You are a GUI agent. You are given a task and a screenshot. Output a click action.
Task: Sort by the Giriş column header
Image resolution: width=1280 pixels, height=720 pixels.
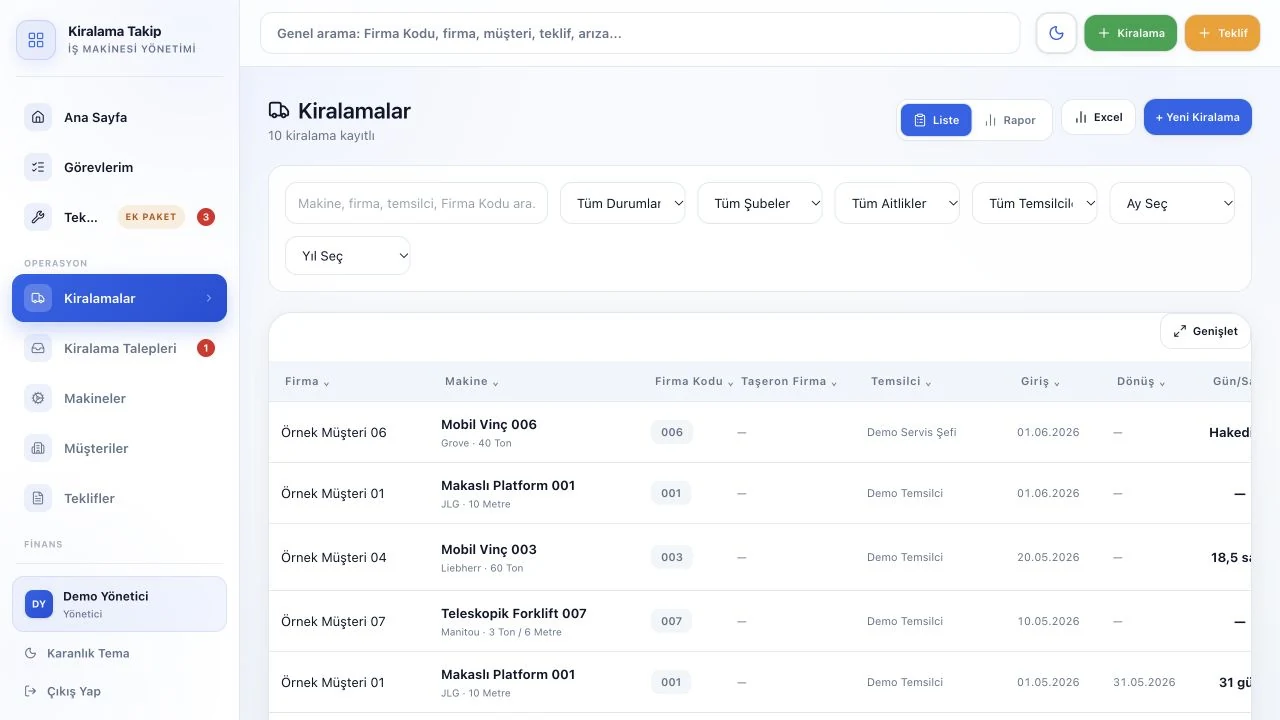1040,382
